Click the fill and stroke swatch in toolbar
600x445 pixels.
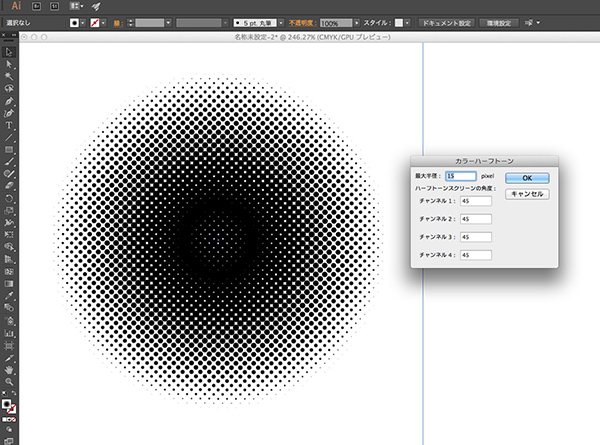[8, 406]
